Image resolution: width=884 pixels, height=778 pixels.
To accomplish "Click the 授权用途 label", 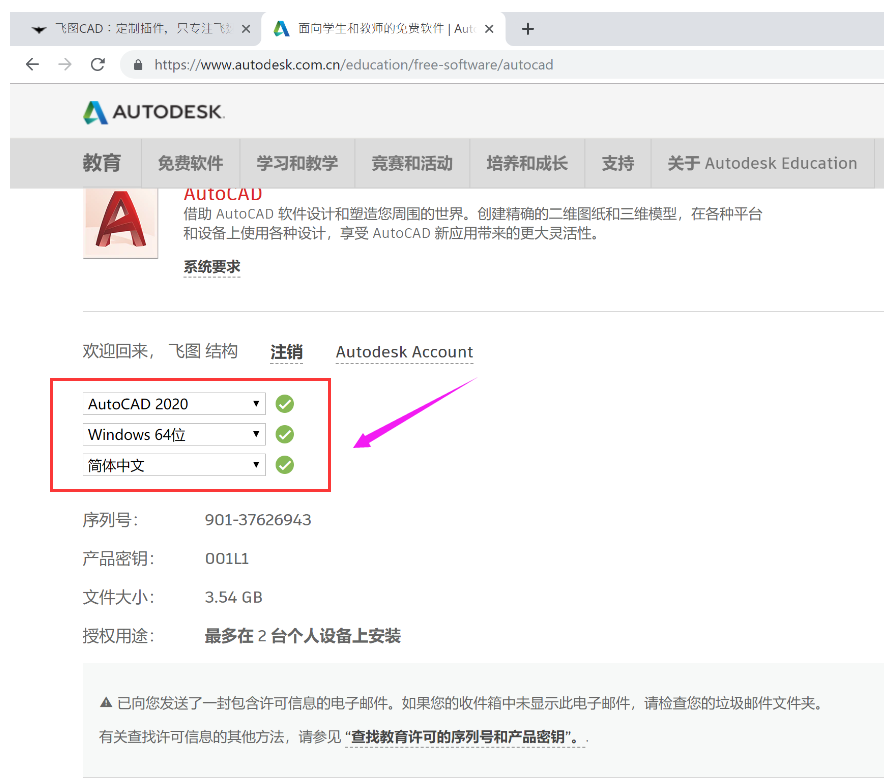I will tap(118, 636).
